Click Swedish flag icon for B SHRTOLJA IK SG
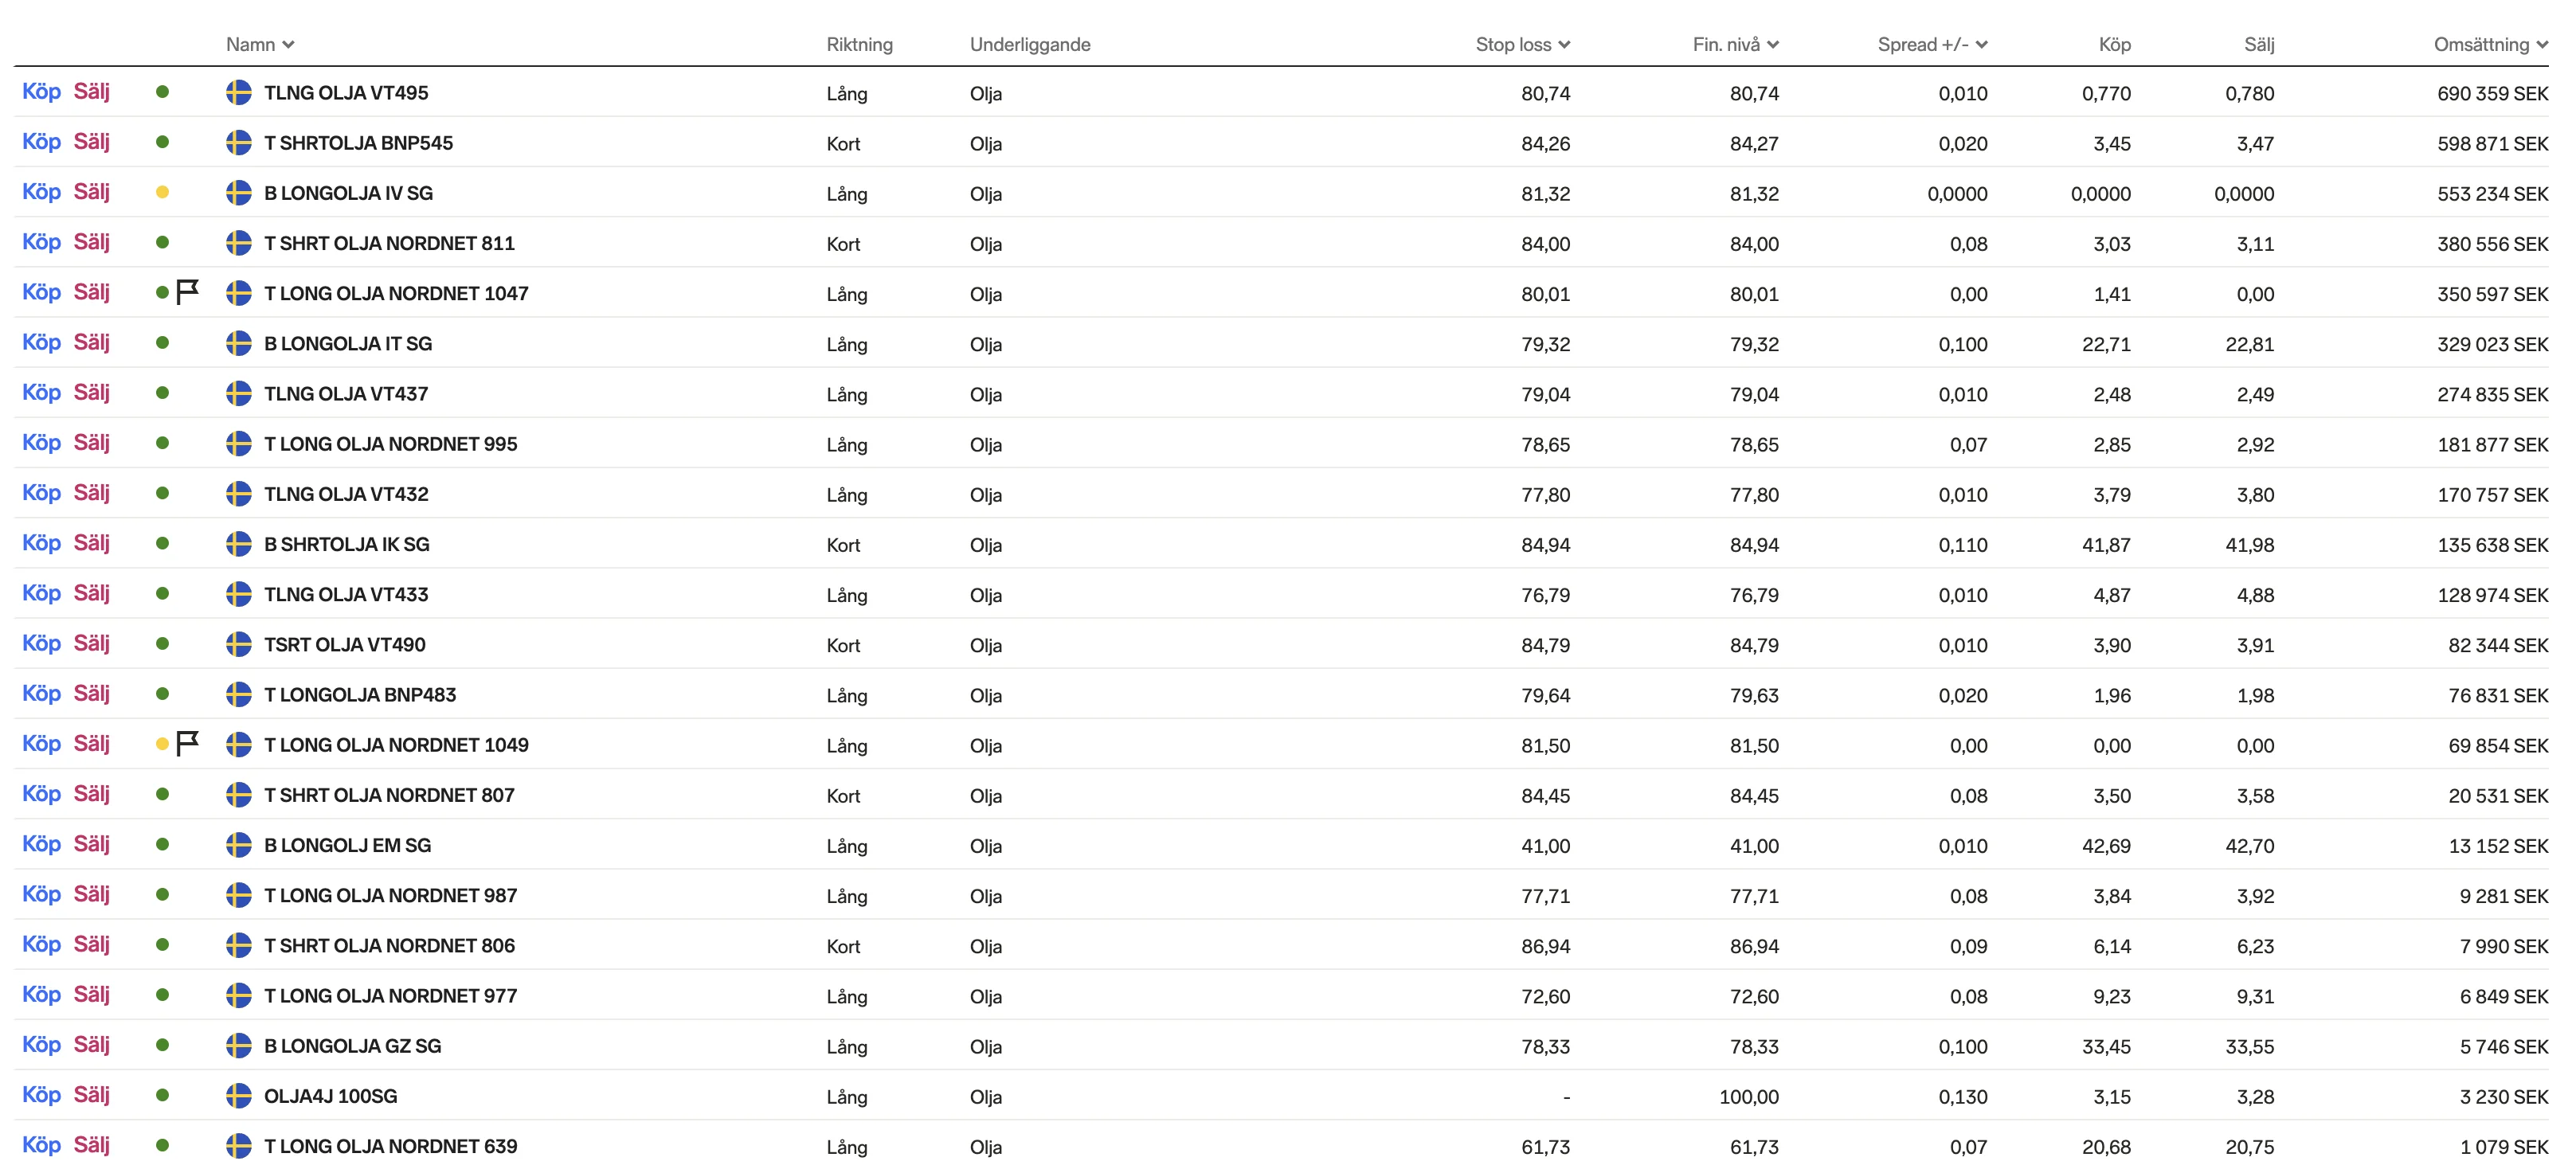This screenshot has height=1169, width=2576. (238, 544)
